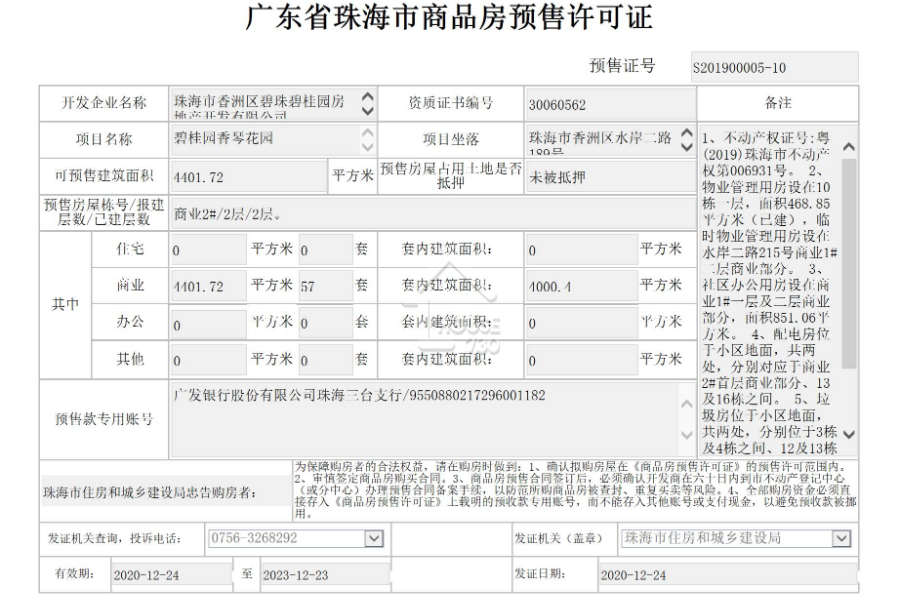This screenshot has width=900, height=600.
Task: Click up arrow in 预售款专用账号 text area
Action: click(686, 404)
